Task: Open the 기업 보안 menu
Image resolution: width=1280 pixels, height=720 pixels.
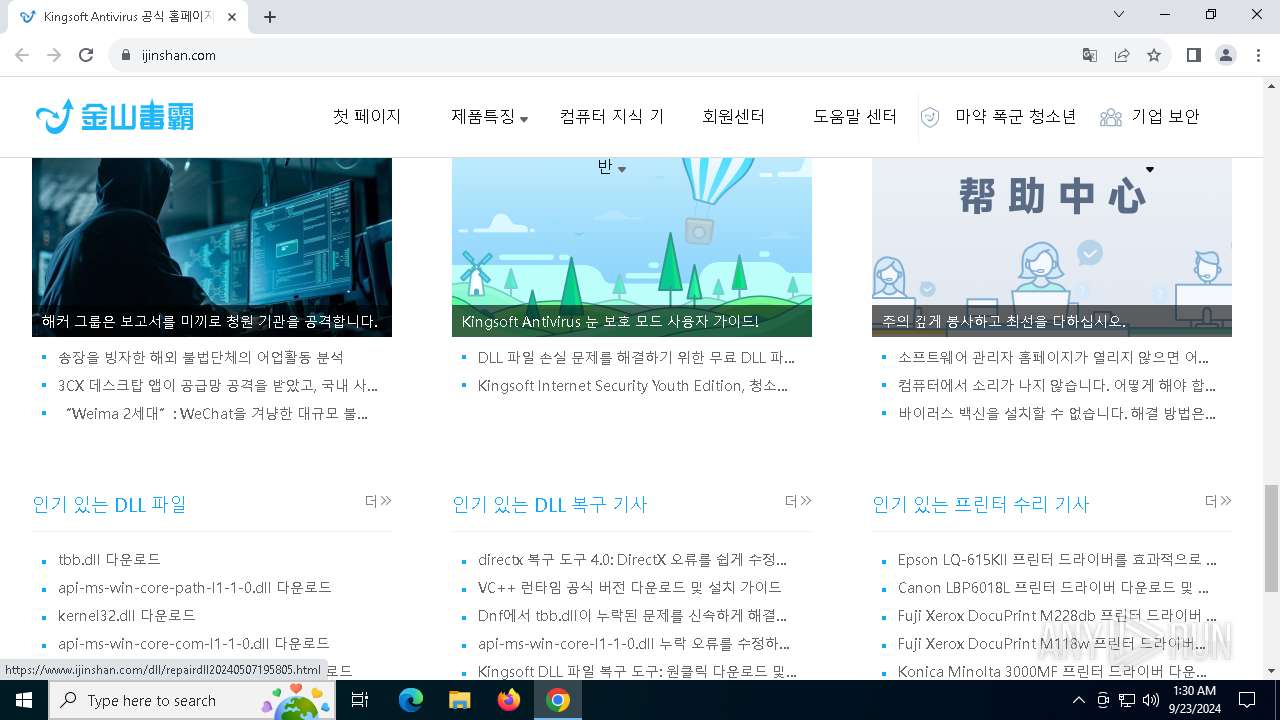Action: tap(1165, 116)
